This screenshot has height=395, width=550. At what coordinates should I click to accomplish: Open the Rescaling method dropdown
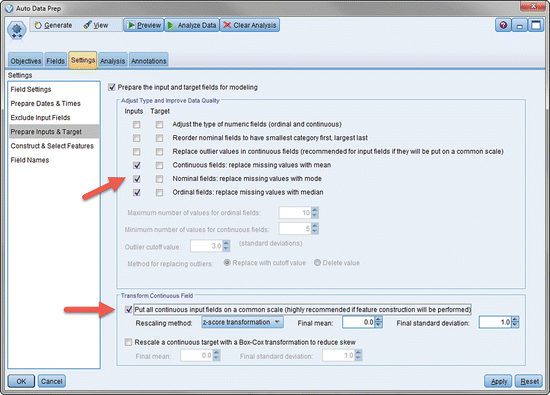point(242,322)
